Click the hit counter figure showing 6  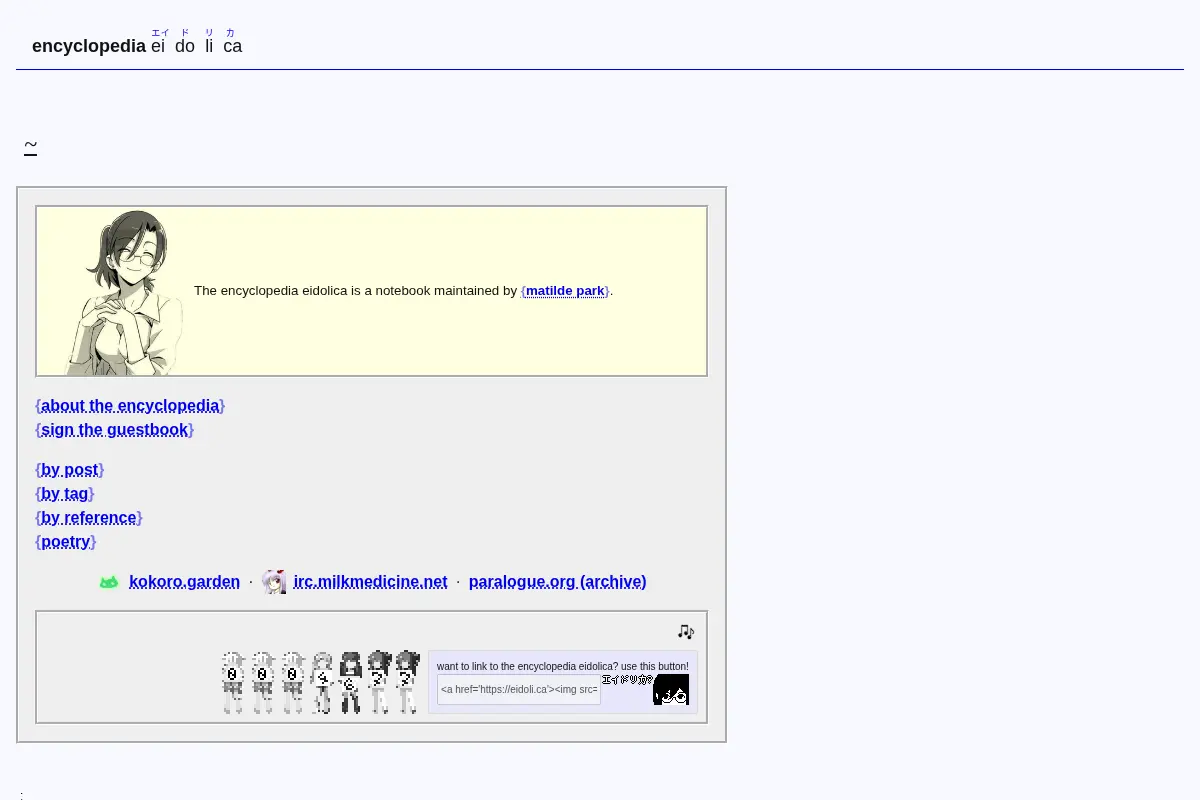tap(350, 682)
